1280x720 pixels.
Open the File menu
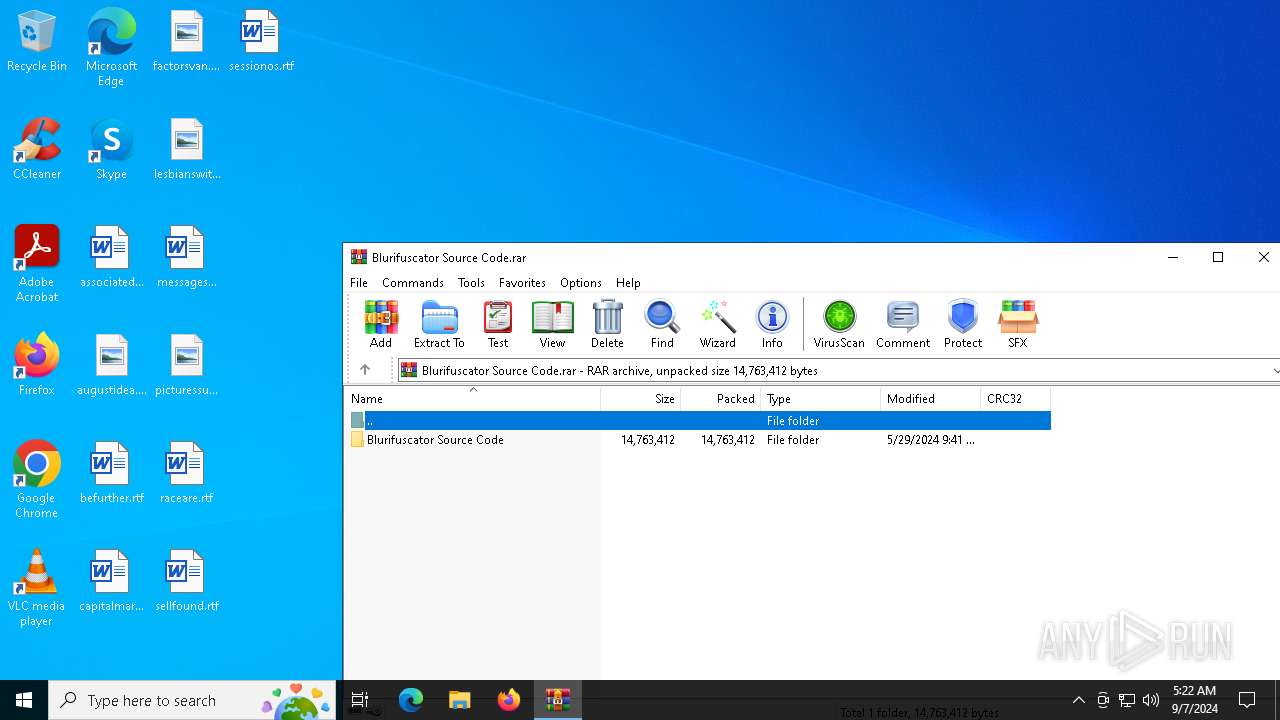click(x=359, y=283)
